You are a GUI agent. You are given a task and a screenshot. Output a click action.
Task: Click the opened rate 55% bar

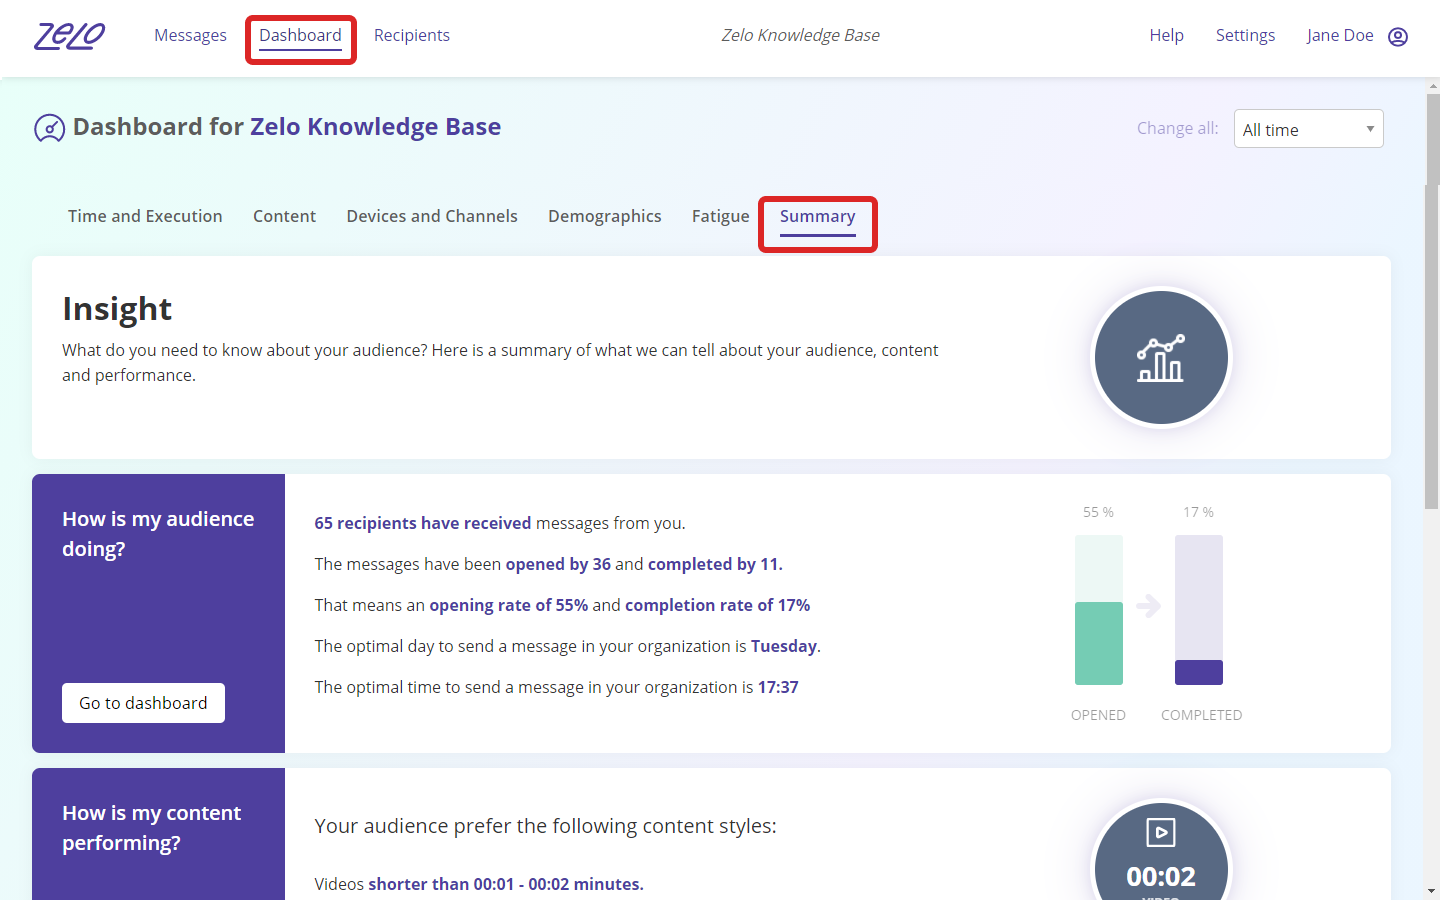(x=1098, y=610)
